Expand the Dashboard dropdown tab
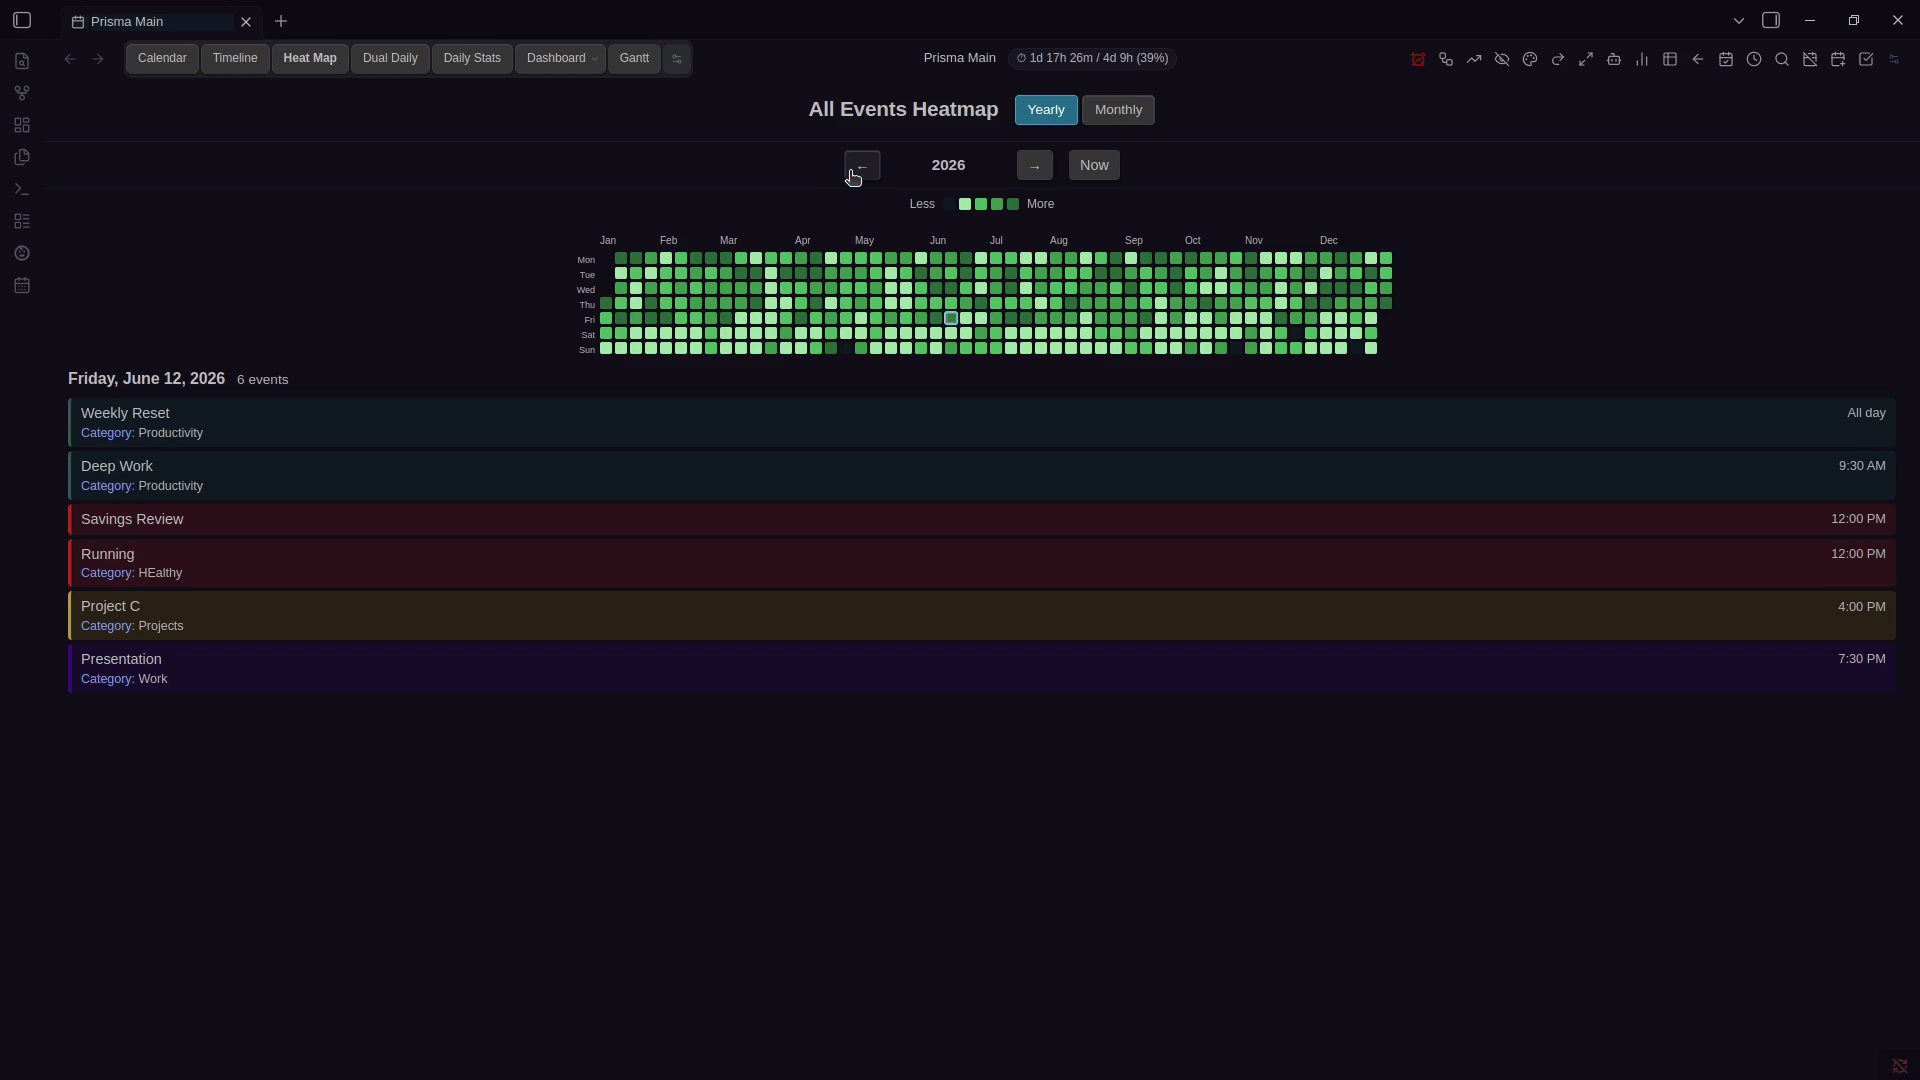This screenshot has height=1080, width=1920. [x=560, y=59]
